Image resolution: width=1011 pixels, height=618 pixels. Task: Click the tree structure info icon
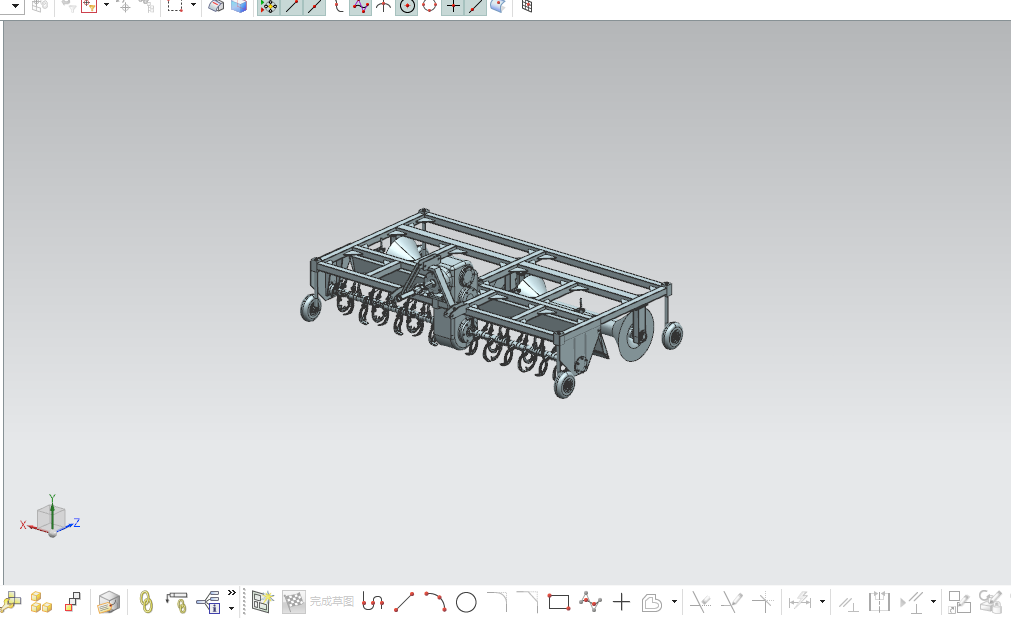click(209, 603)
